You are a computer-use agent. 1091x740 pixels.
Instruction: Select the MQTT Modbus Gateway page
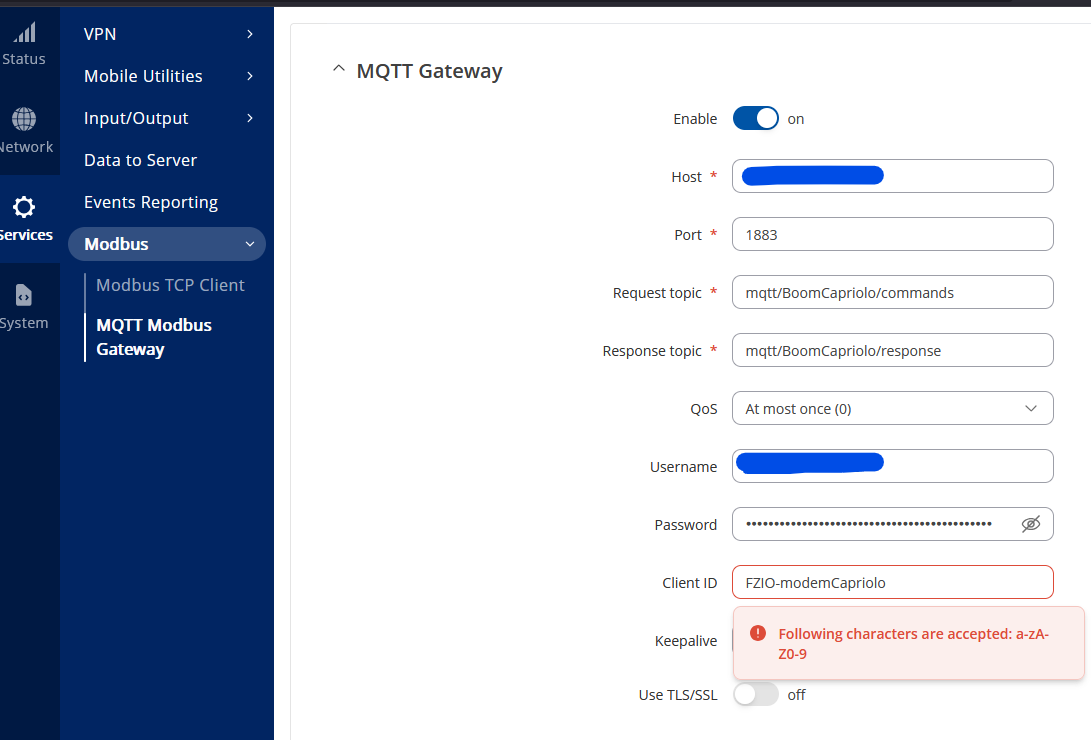pyautogui.click(x=154, y=337)
